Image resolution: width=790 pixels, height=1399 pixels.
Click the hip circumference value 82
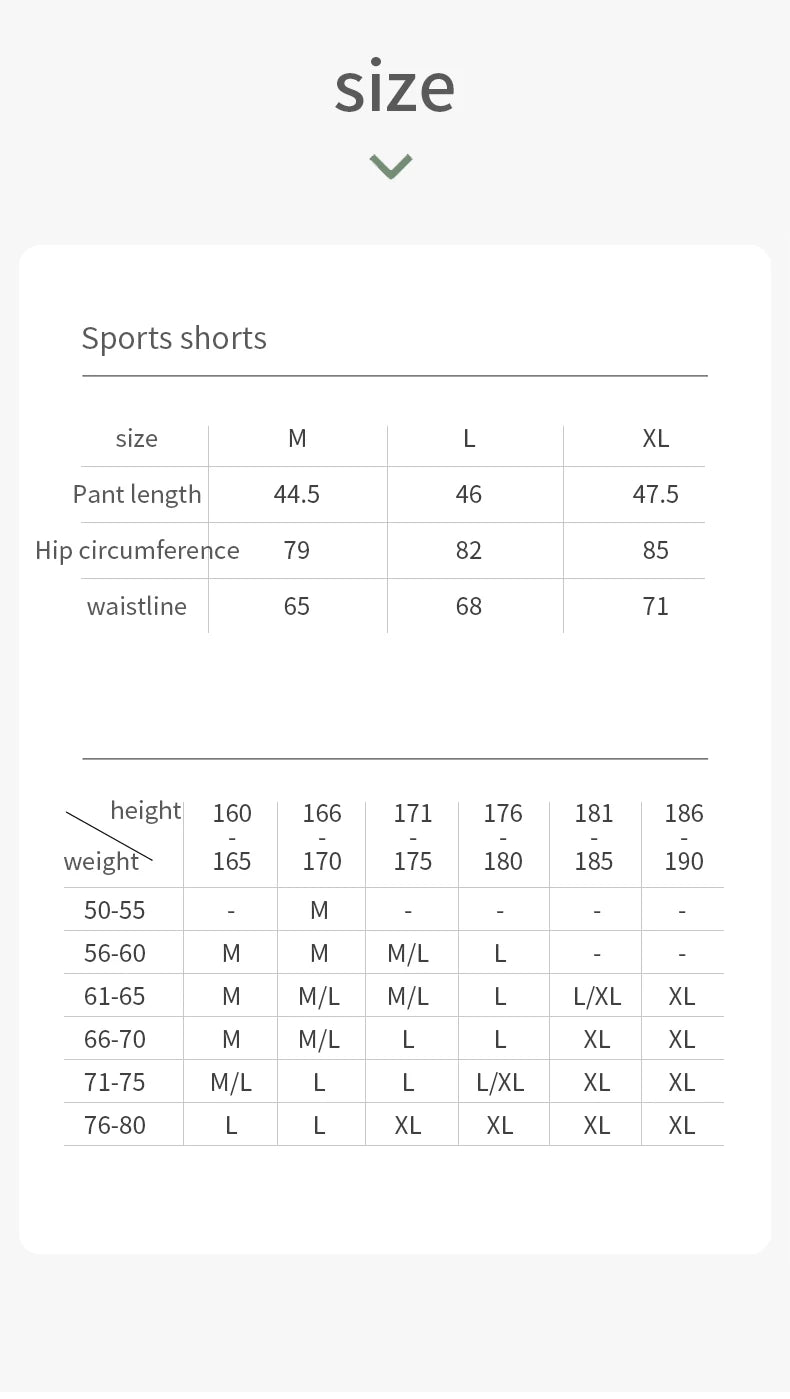468,550
